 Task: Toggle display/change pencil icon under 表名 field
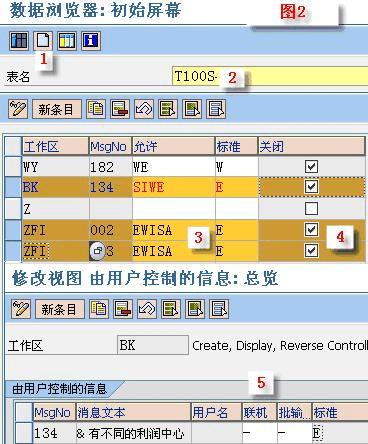[x=18, y=109]
